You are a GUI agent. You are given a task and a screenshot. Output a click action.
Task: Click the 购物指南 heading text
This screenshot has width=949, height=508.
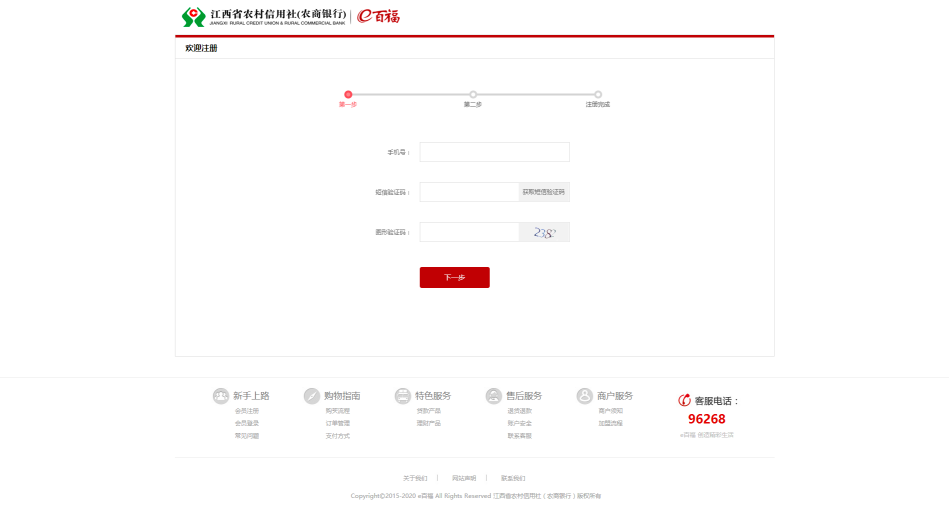pyautogui.click(x=342, y=396)
